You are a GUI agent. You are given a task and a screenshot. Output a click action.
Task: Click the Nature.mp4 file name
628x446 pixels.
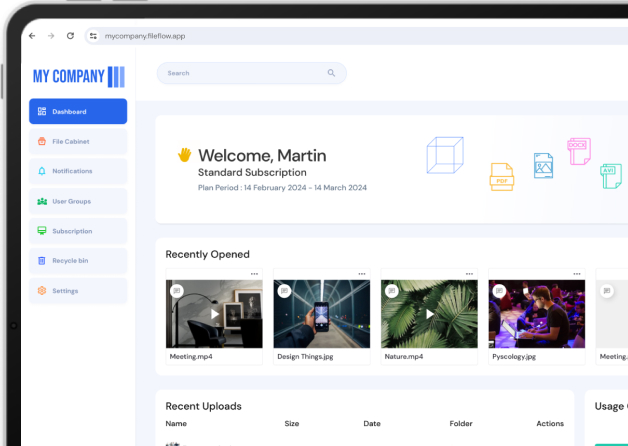pos(404,356)
